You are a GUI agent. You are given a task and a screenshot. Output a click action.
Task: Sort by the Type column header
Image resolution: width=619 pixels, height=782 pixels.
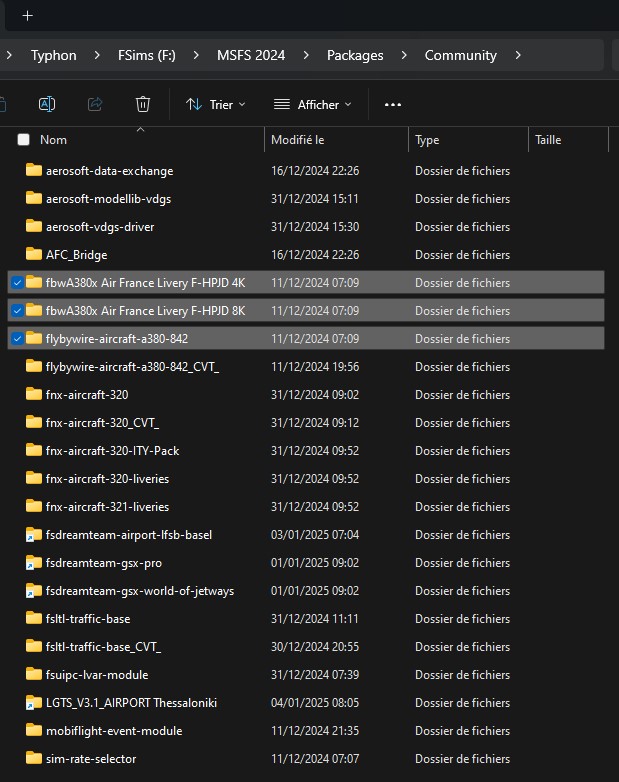point(427,140)
